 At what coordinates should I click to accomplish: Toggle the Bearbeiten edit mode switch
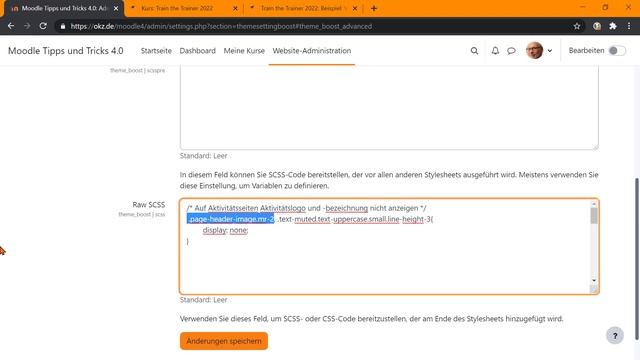click(617, 51)
